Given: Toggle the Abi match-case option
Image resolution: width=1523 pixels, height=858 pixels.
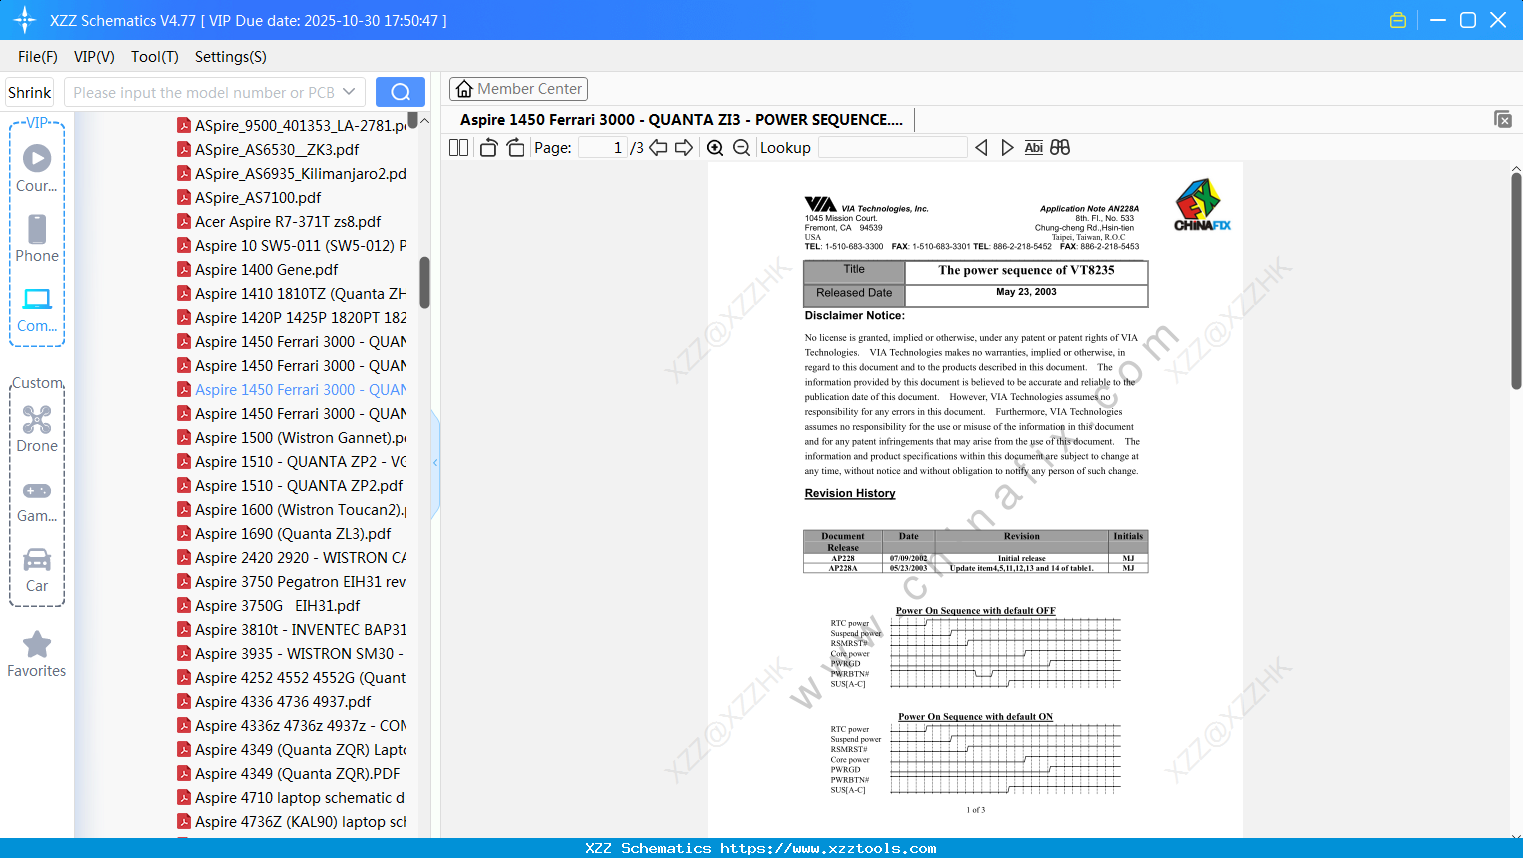Looking at the screenshot, I should 1034,148.
